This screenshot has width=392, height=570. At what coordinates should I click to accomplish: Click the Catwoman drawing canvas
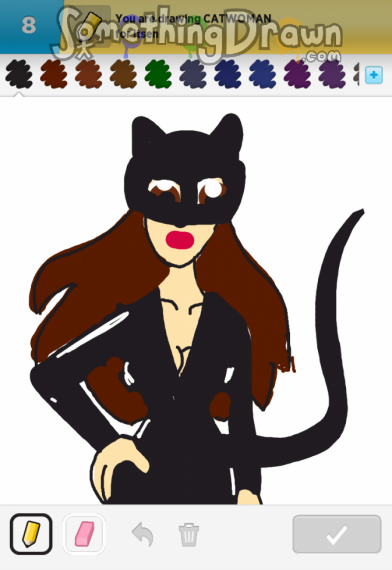tap(196, 301)
